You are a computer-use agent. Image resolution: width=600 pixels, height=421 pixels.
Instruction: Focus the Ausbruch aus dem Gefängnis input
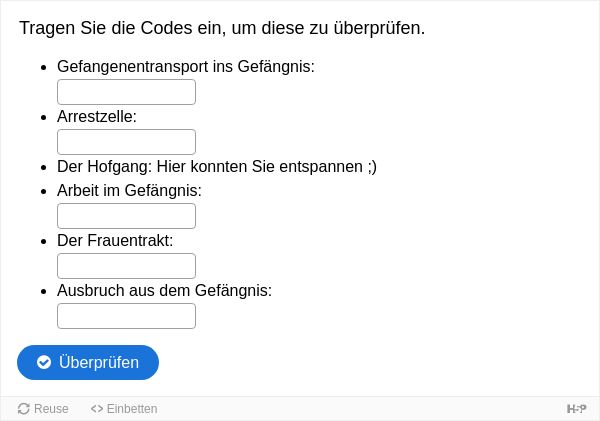(126, 316)
